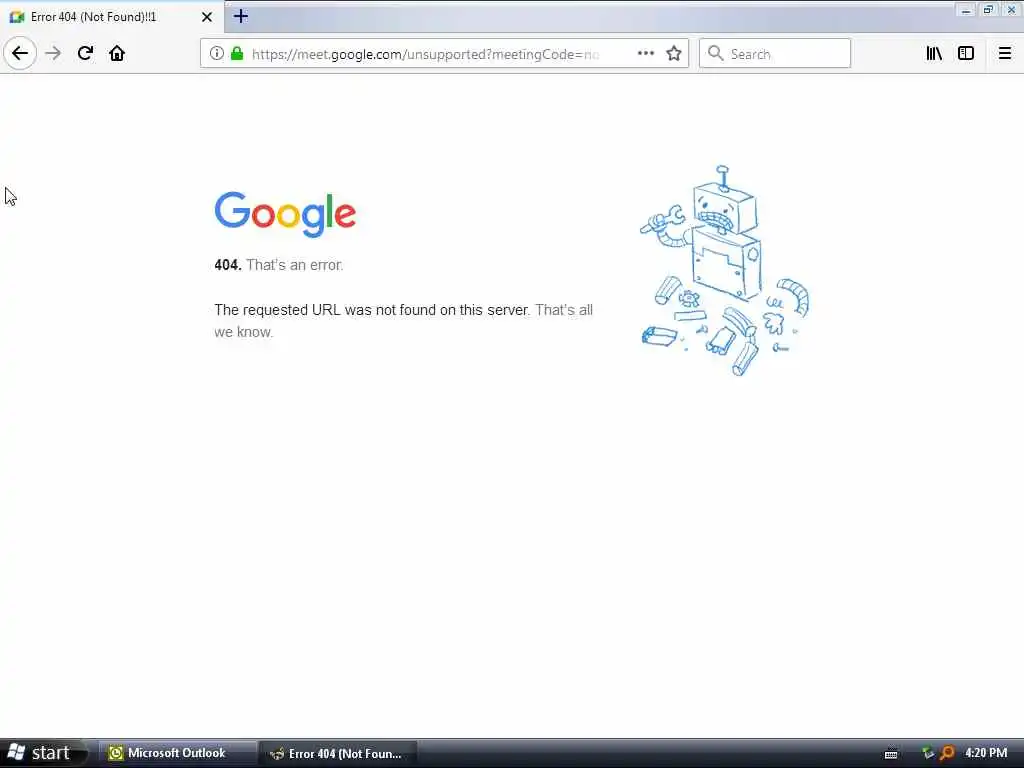Click the green network tray icon
Screen dimensions: 1024x768
(927, 753)
